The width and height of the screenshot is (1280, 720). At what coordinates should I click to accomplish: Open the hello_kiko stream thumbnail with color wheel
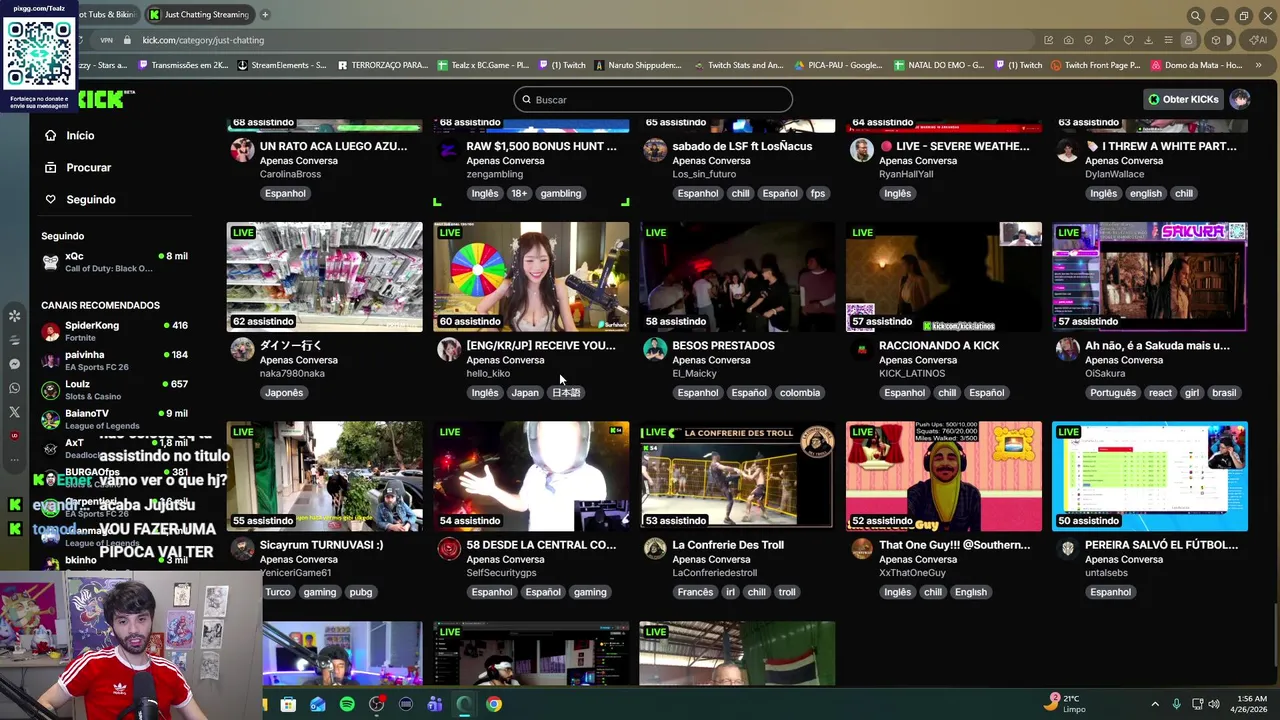[531, 277]
